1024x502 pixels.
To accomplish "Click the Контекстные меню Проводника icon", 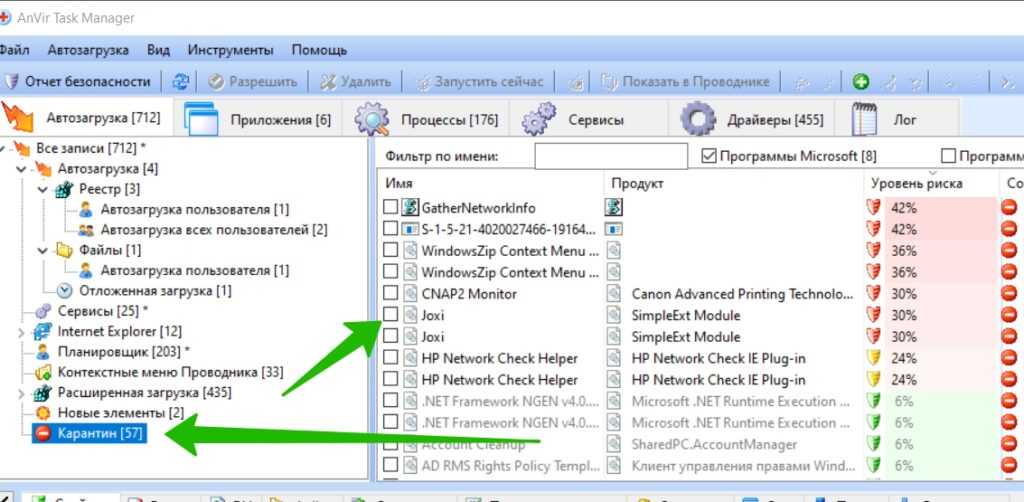I will (x=43, y=372).
